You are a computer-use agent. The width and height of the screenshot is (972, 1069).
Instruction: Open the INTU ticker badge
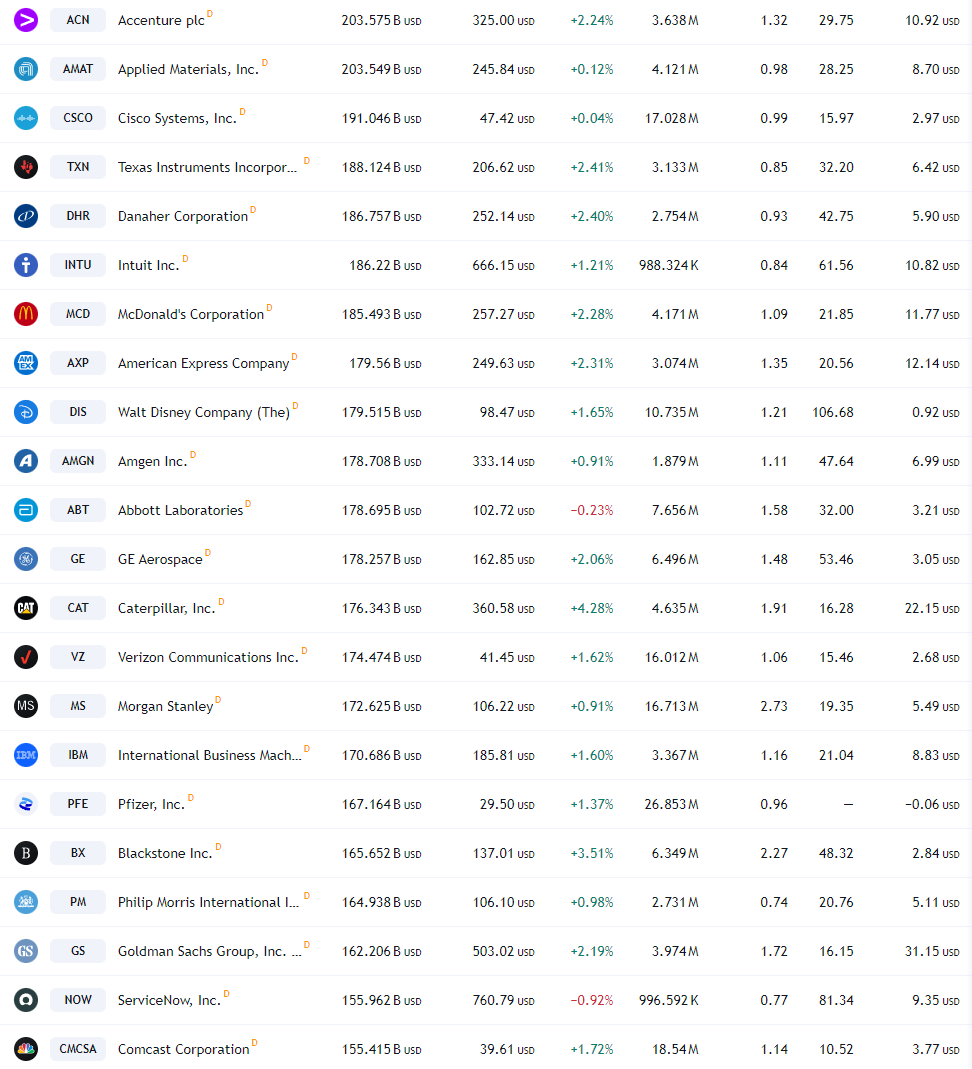pos(78,265)
